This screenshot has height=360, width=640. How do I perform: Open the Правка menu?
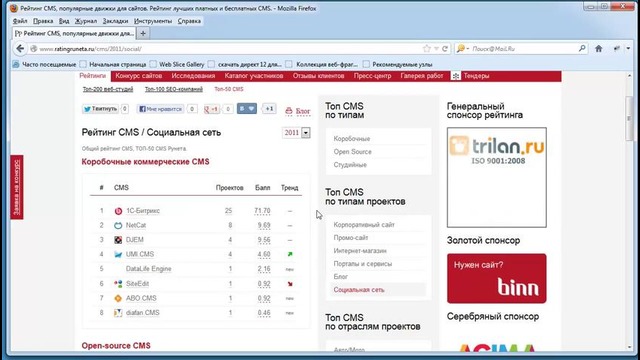(43, 21)
